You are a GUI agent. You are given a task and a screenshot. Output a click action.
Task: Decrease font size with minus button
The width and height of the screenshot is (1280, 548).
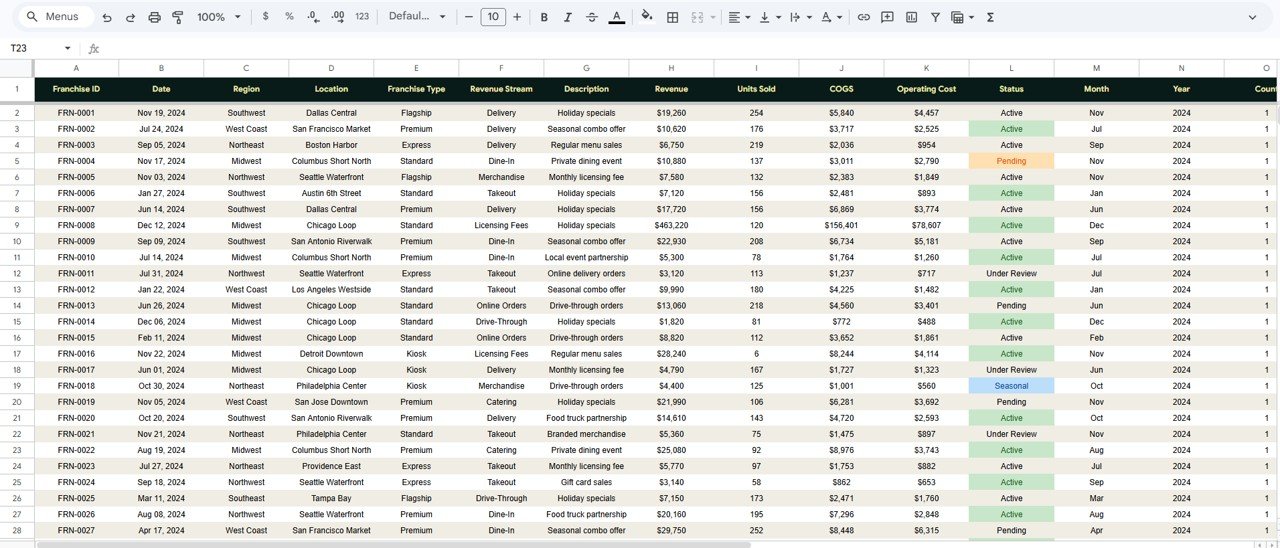point(468,17)
